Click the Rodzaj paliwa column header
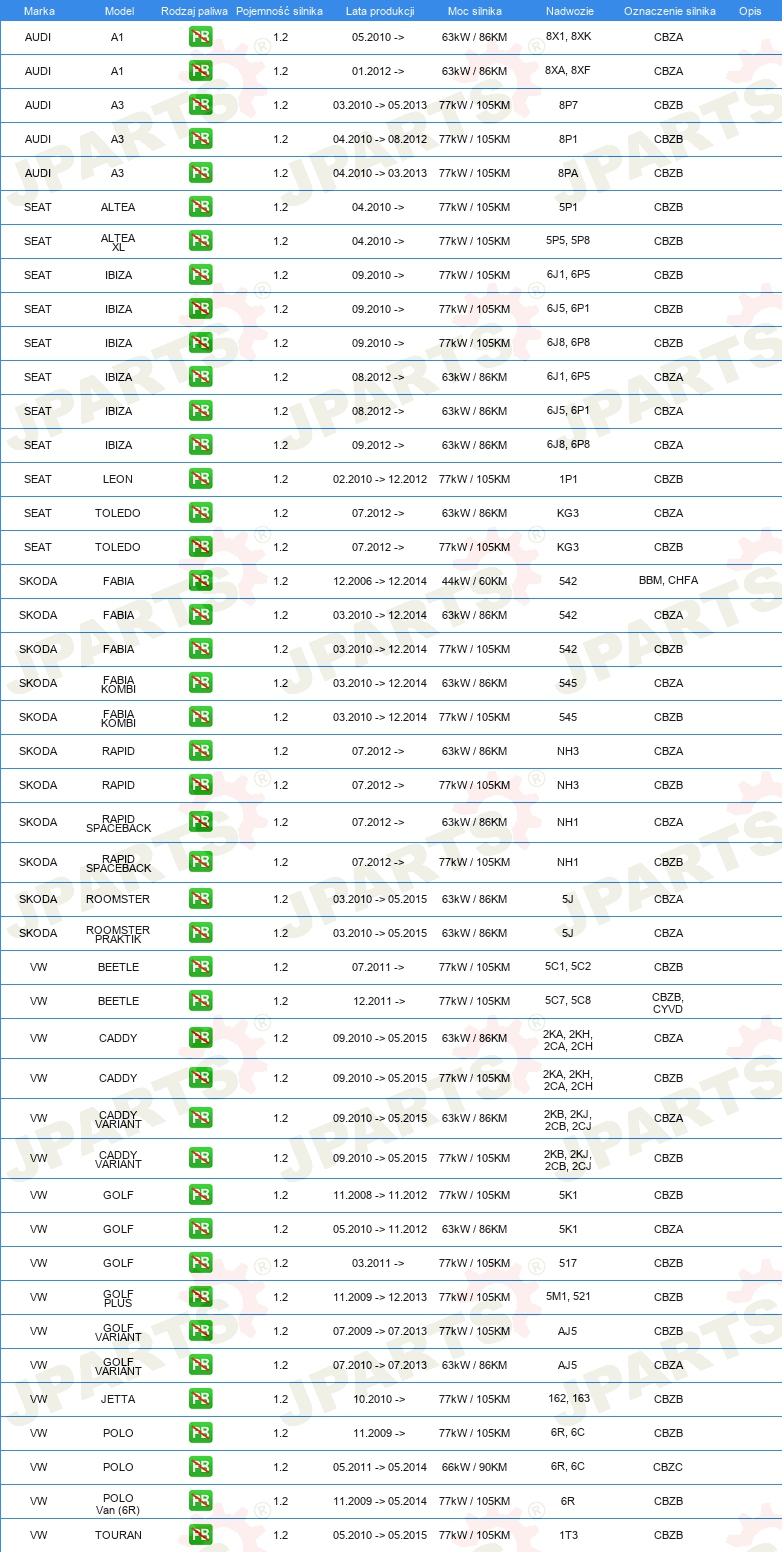This screenshot has height=1552, width=782. pos(194,11)
